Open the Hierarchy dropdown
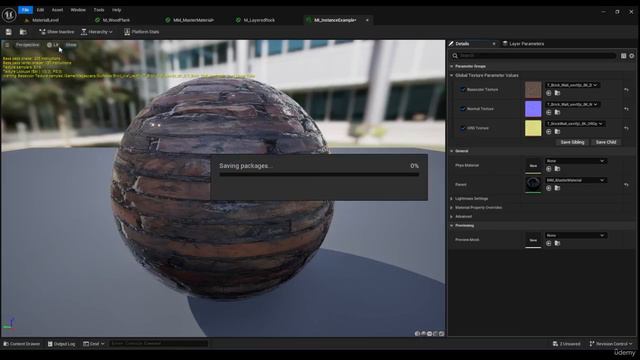Viewport: 640px width, 360px height. click(97, 32)
